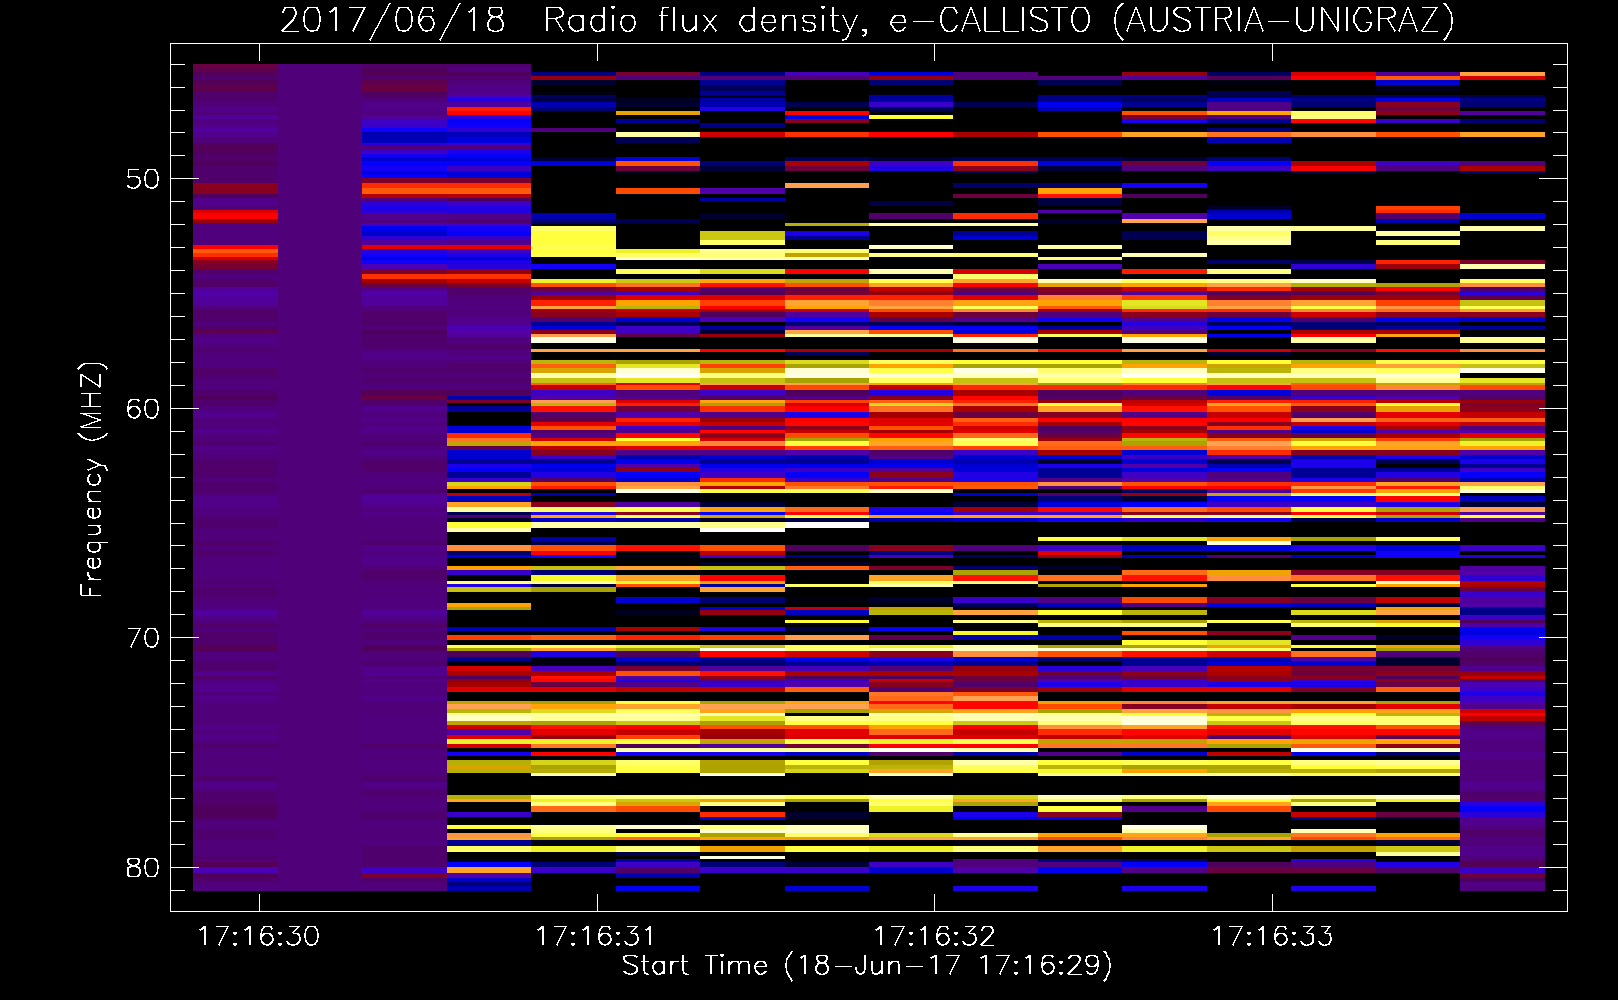1618x1000 pixels.
Task: Click the plot title mentioning e-CALLISTO
Action: click(x=867, y=20)
